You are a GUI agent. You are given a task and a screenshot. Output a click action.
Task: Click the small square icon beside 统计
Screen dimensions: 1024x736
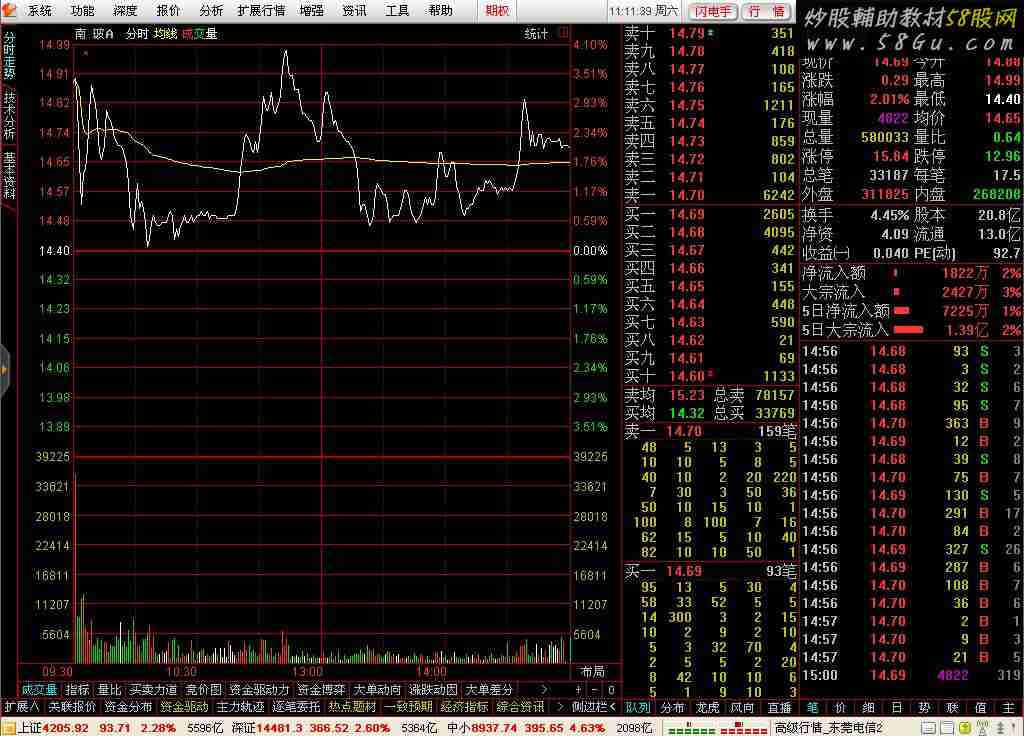point(564,32)
